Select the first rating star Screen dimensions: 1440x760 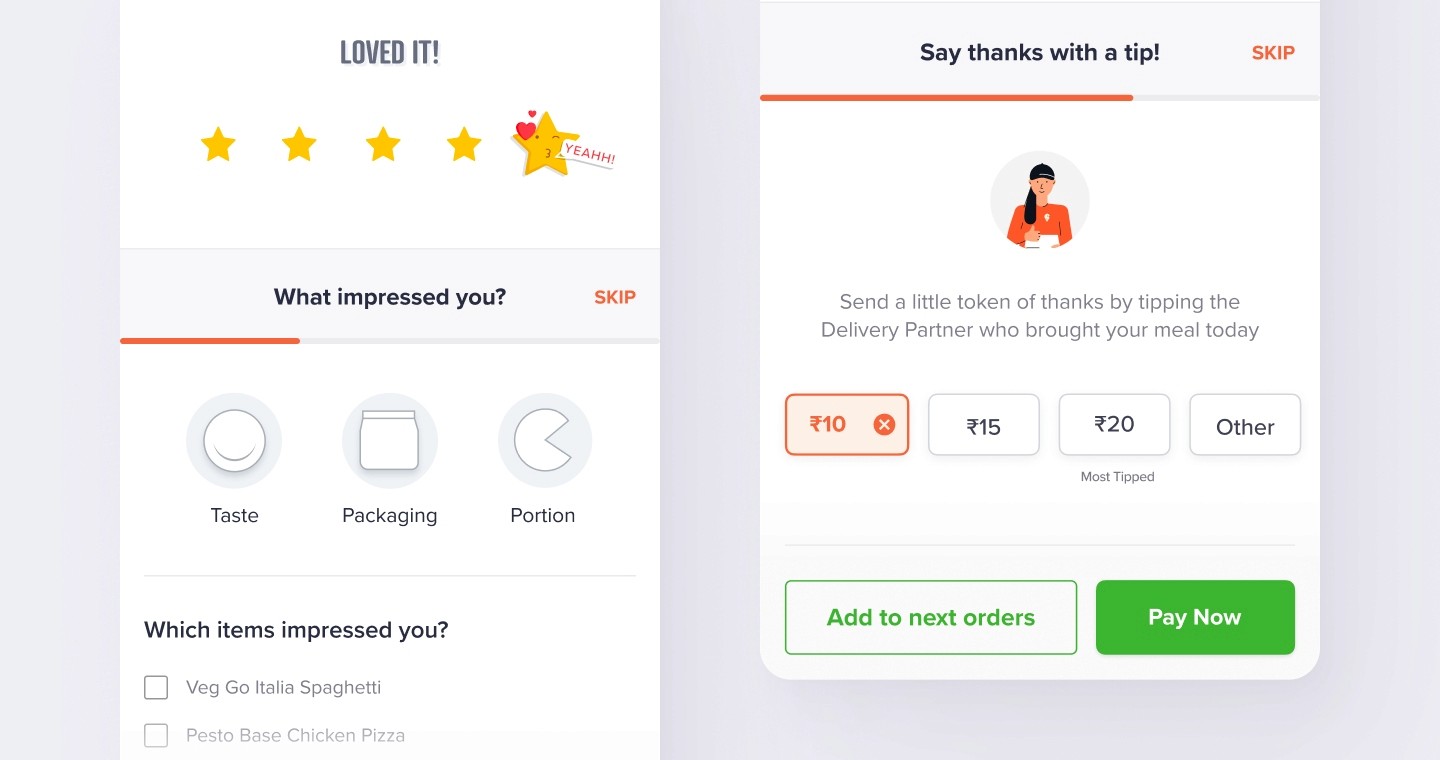click(218, 145)
